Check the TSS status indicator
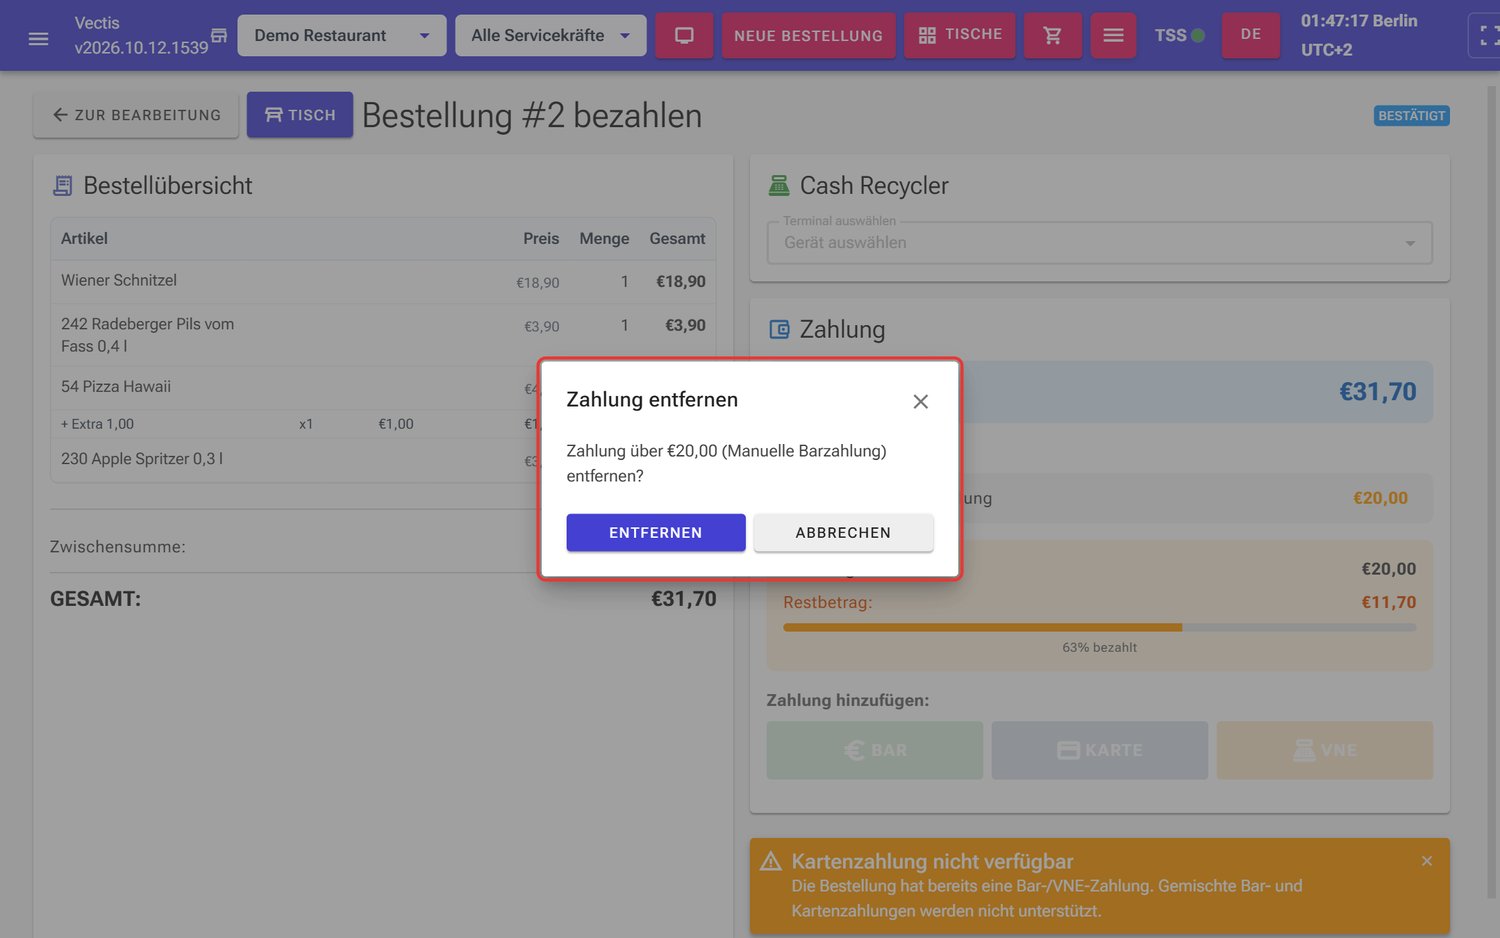Image resolution: width=1500 pixels, height=938 pixels. 1180,35
